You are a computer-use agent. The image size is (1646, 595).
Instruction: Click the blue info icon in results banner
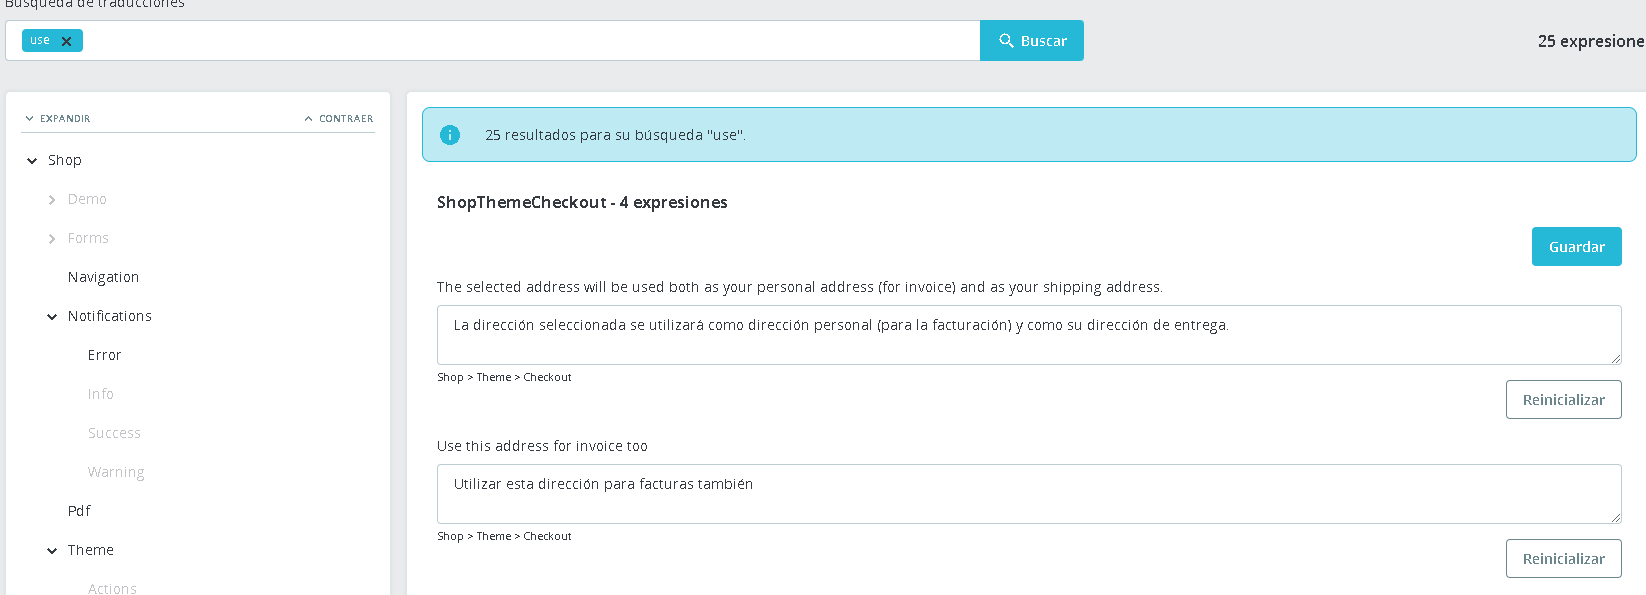(x=450, y=135)
